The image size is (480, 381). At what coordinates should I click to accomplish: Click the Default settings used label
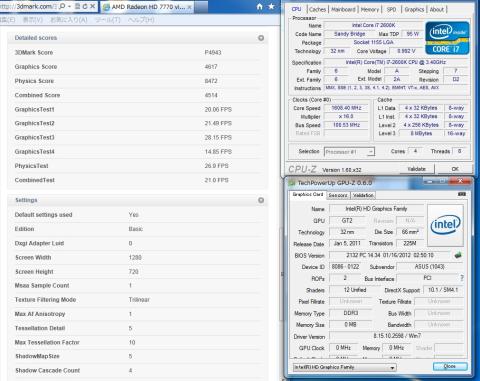click(43, 215)
